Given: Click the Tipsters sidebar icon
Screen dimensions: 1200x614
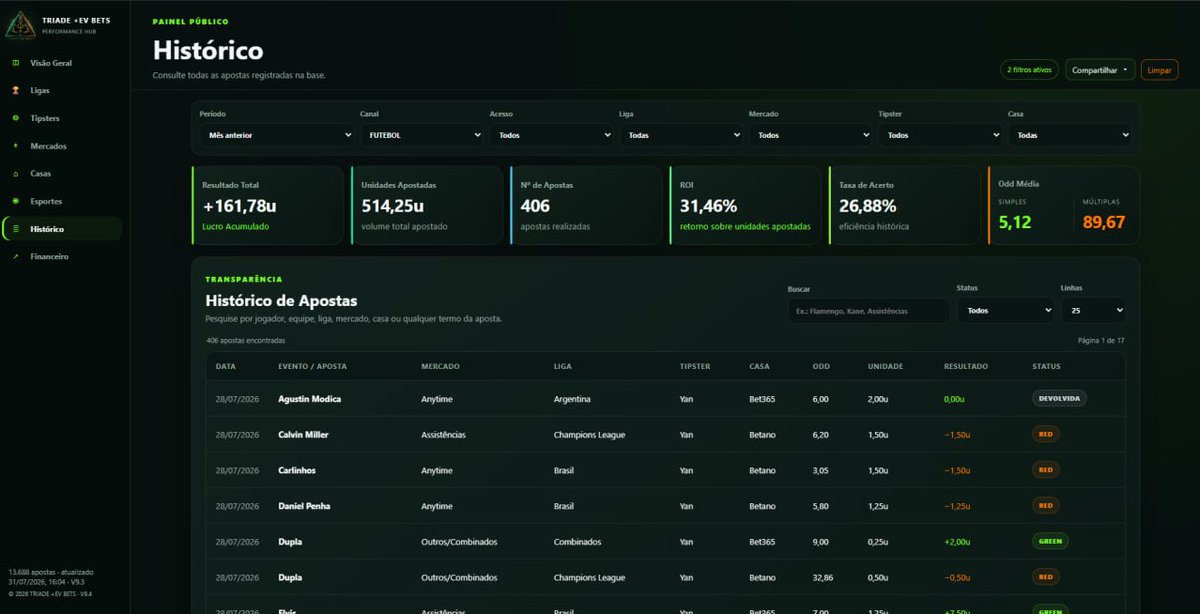Looking at the screenshot, I should click(15, 118).
